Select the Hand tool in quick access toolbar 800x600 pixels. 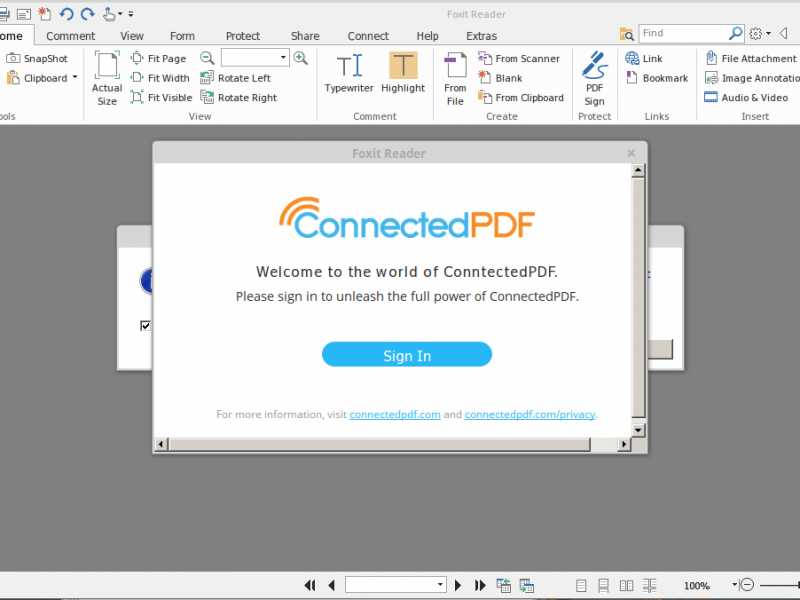tap(109, 14)
